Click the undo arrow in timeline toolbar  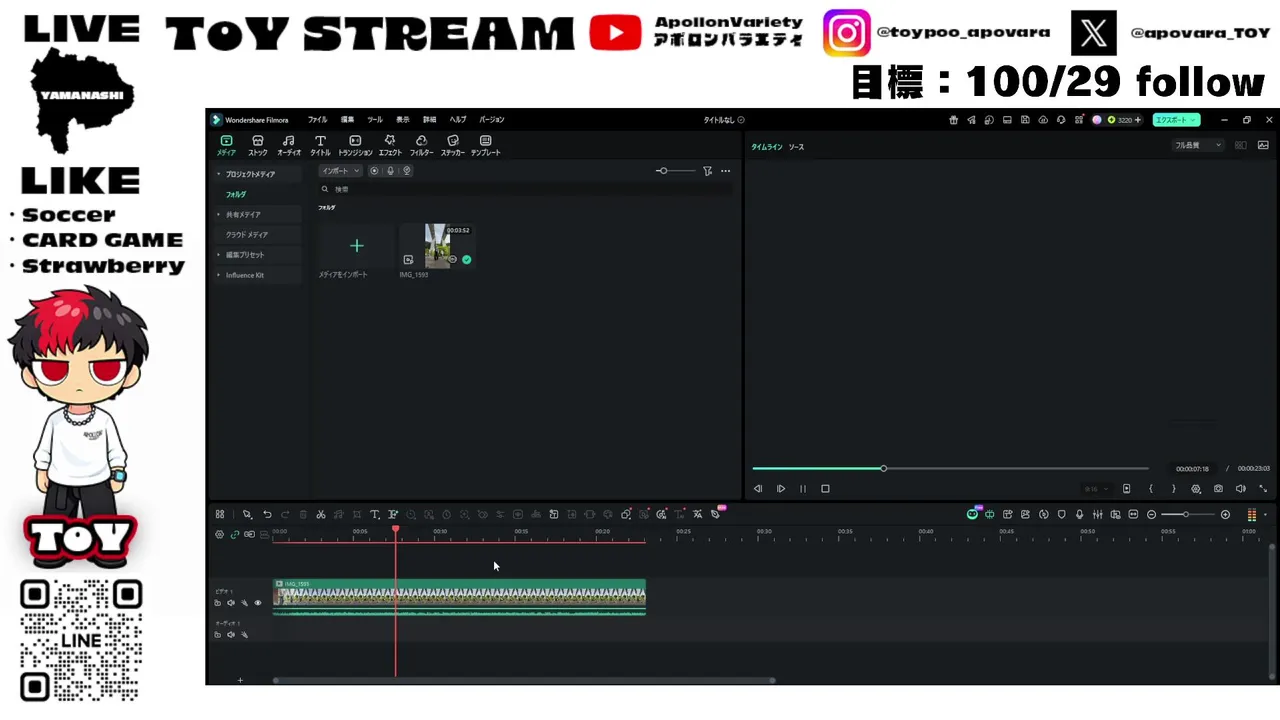(267, 514)
